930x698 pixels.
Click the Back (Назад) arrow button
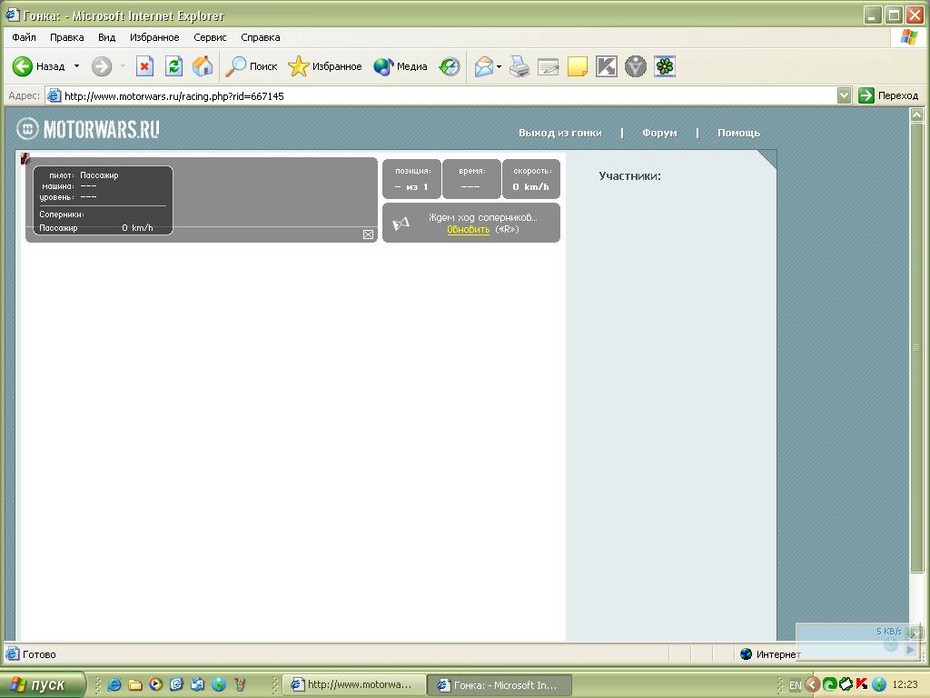tap(24, 67)
